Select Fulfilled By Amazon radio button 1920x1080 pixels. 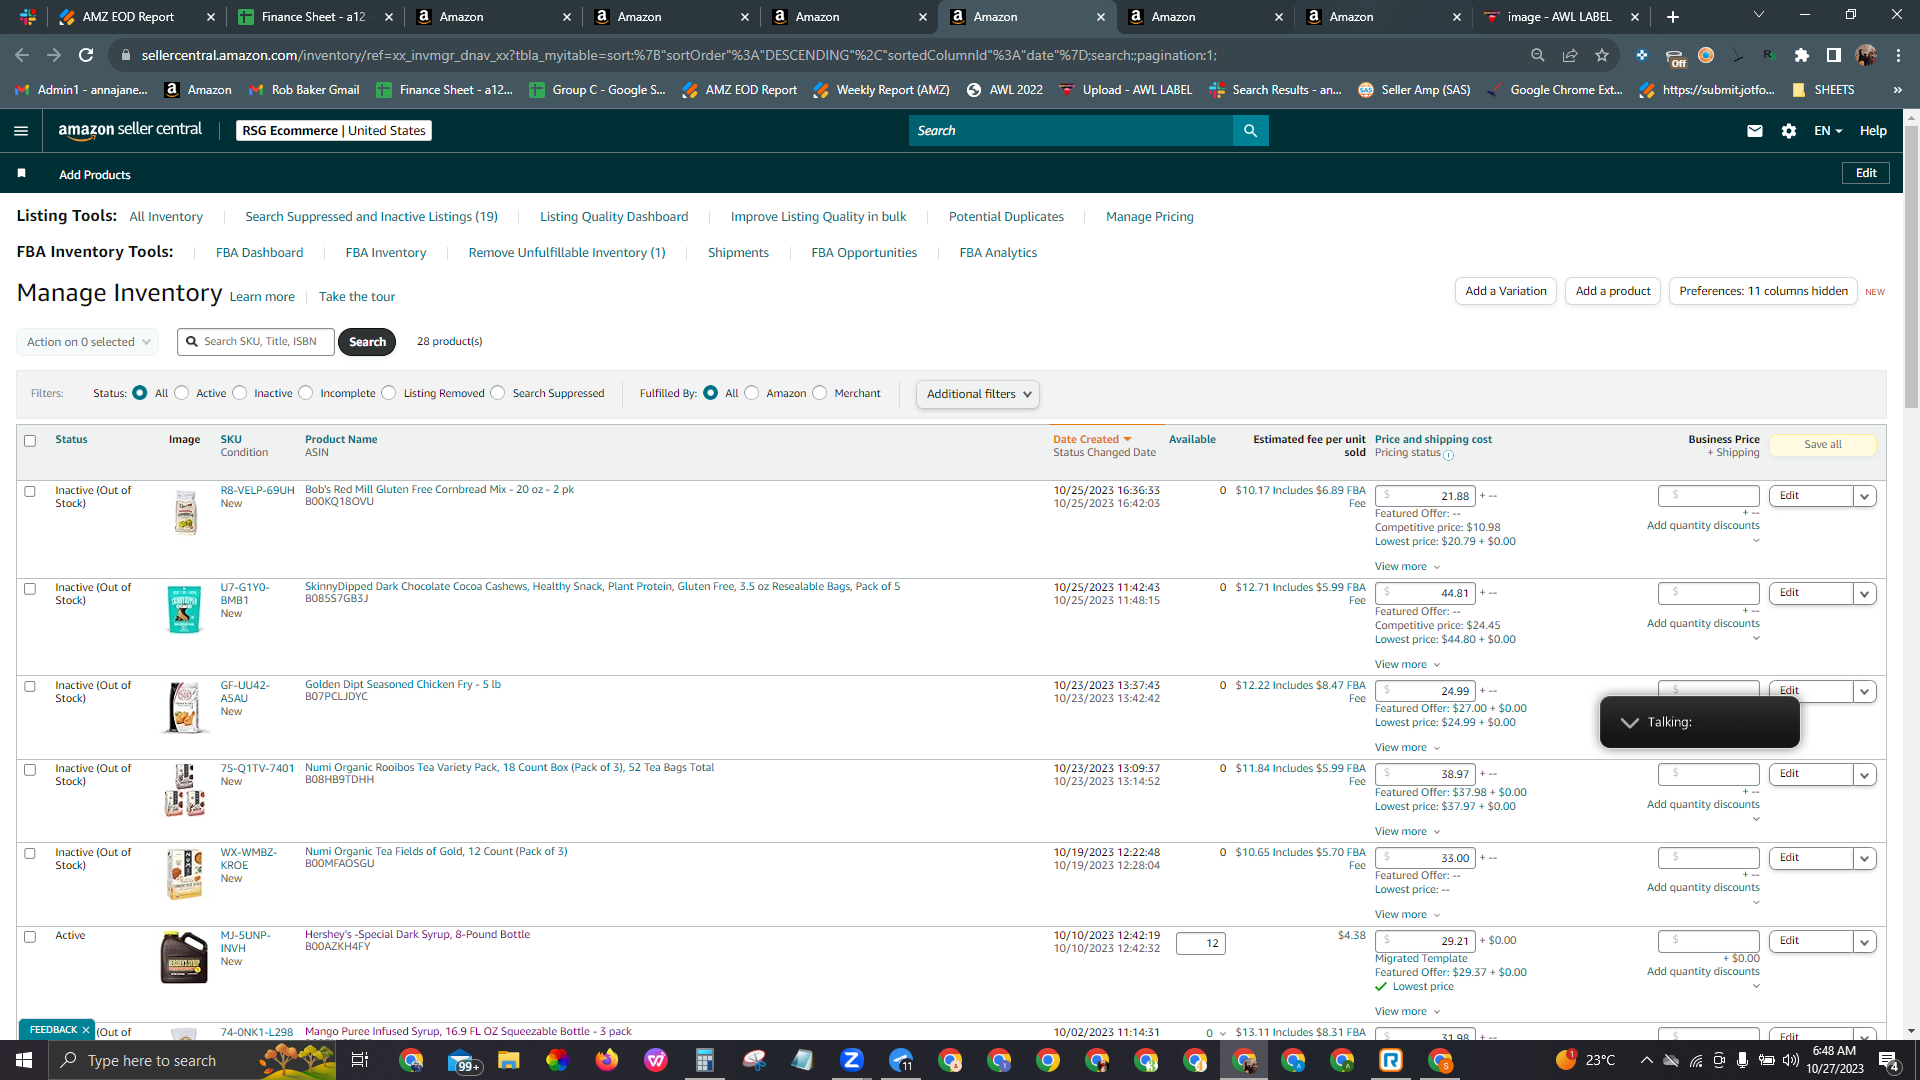[x=752, y=393]
